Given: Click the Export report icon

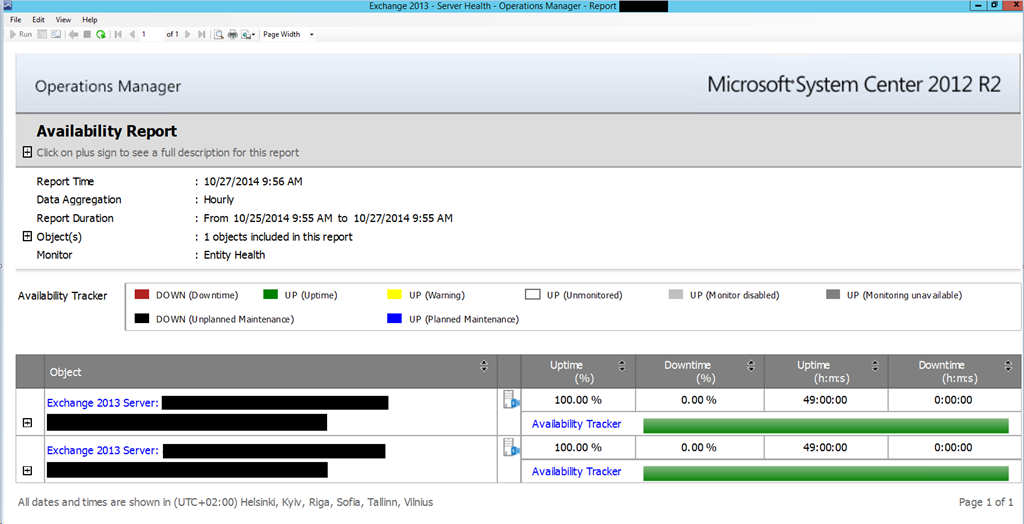Looking at the screenshot, I should click(246, 34).
